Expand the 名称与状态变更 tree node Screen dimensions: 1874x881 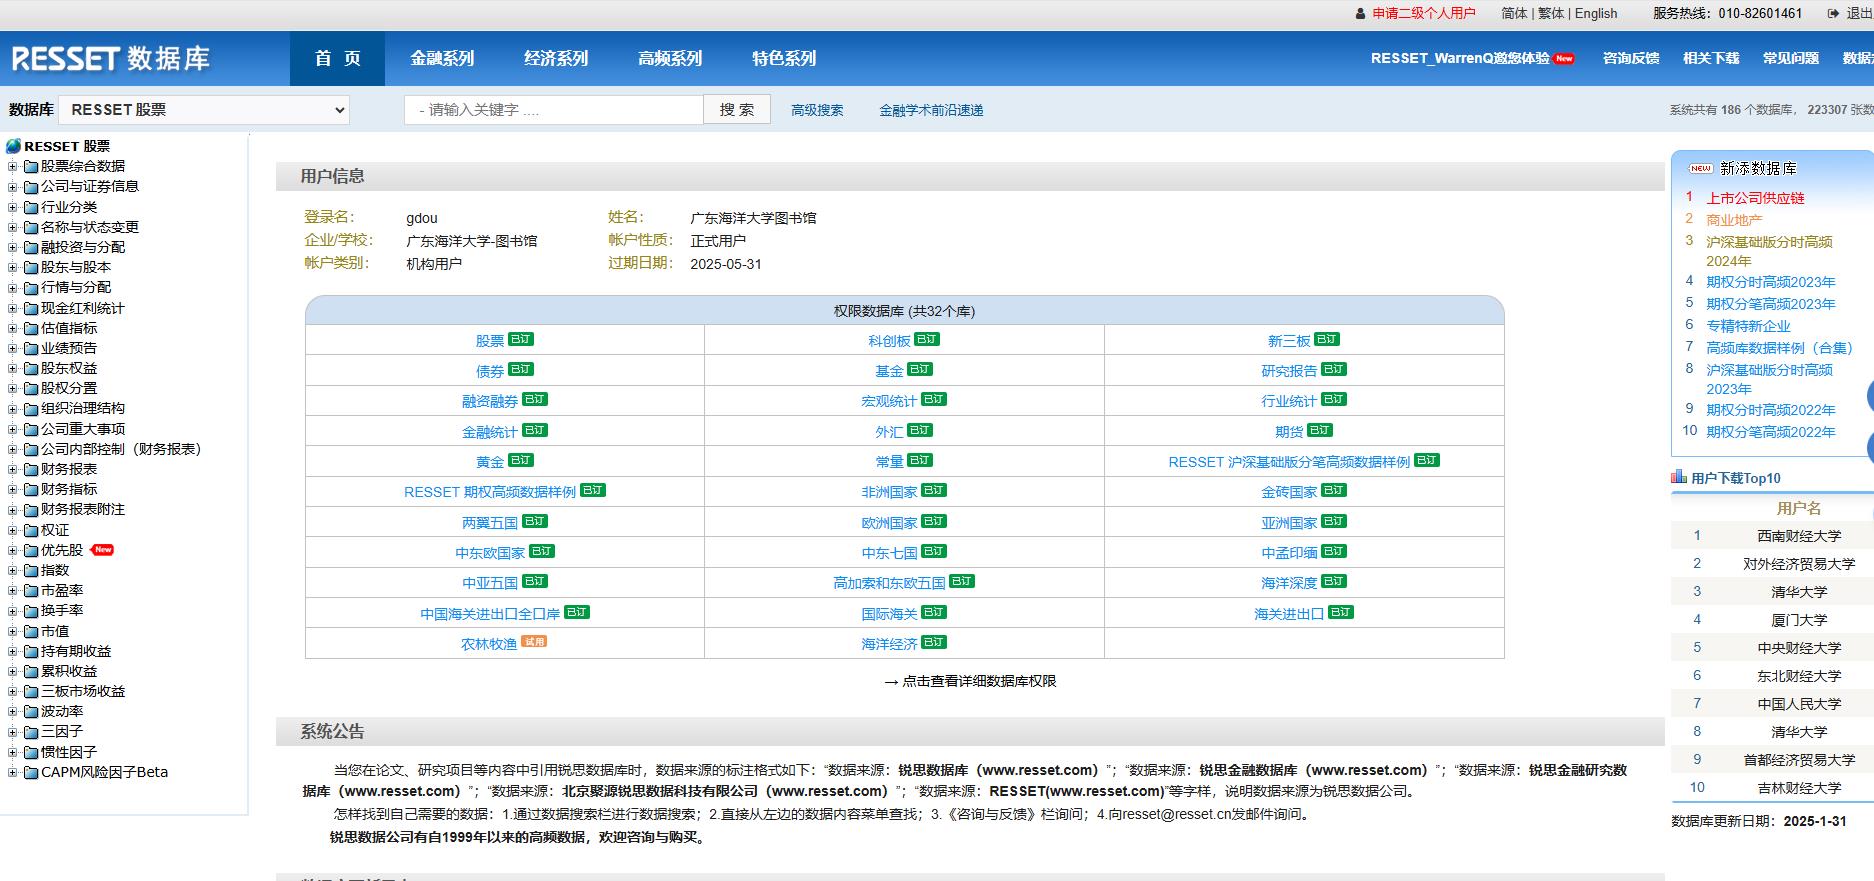[x=12, y=227]
